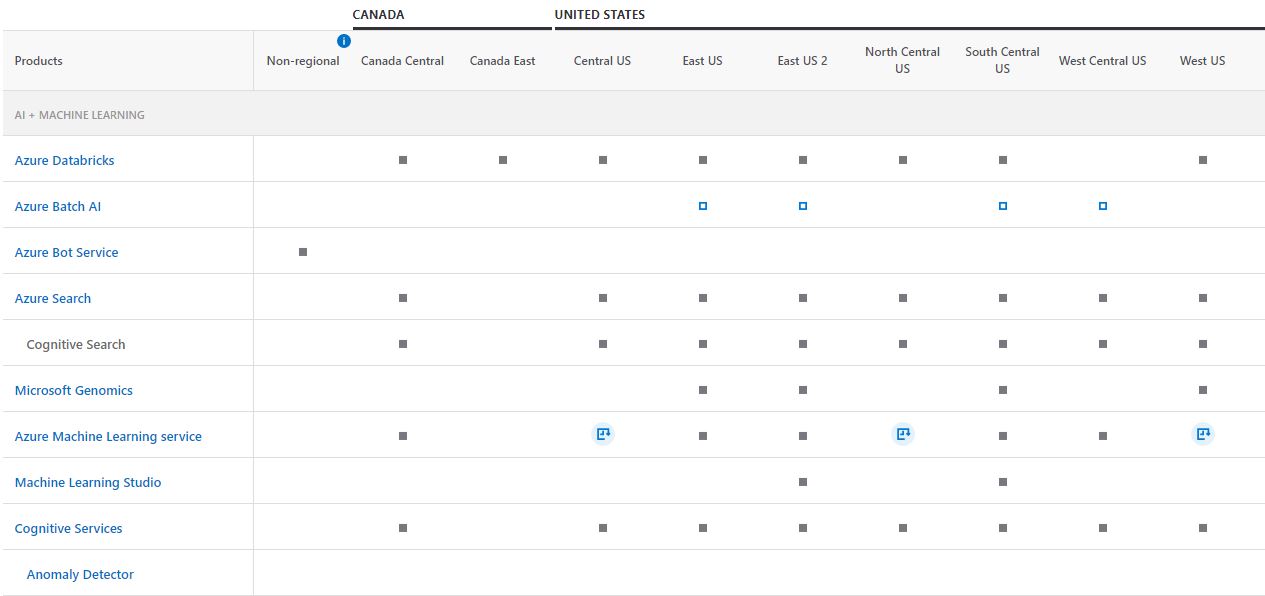Image resolution: width=1265 pixels, height=596 pixels.
Task: Click the Products column header
Action: (x=38, y=61)
